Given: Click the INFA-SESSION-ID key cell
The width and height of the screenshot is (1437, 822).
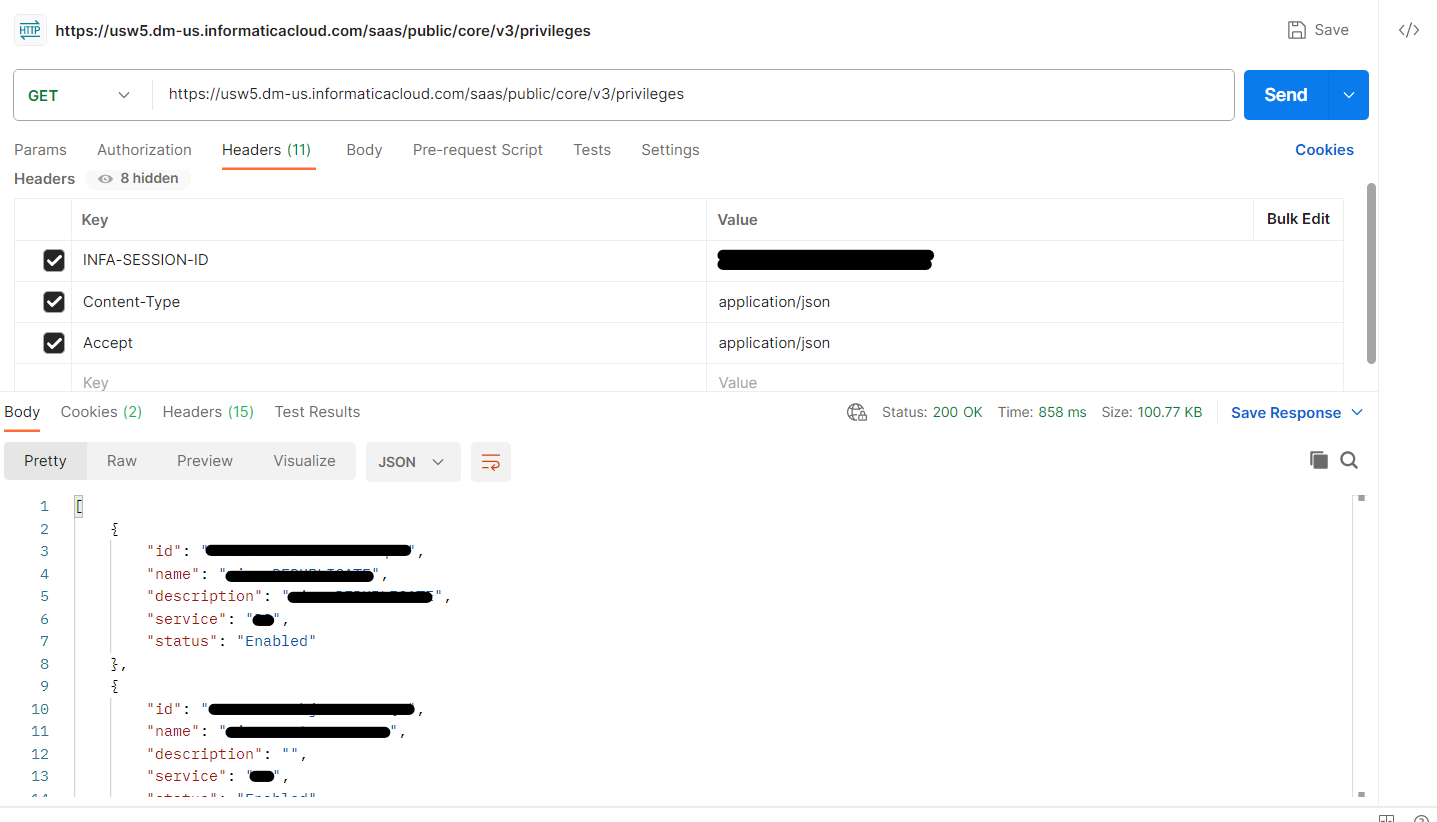Looking at the screenshot, I should 388,261.
